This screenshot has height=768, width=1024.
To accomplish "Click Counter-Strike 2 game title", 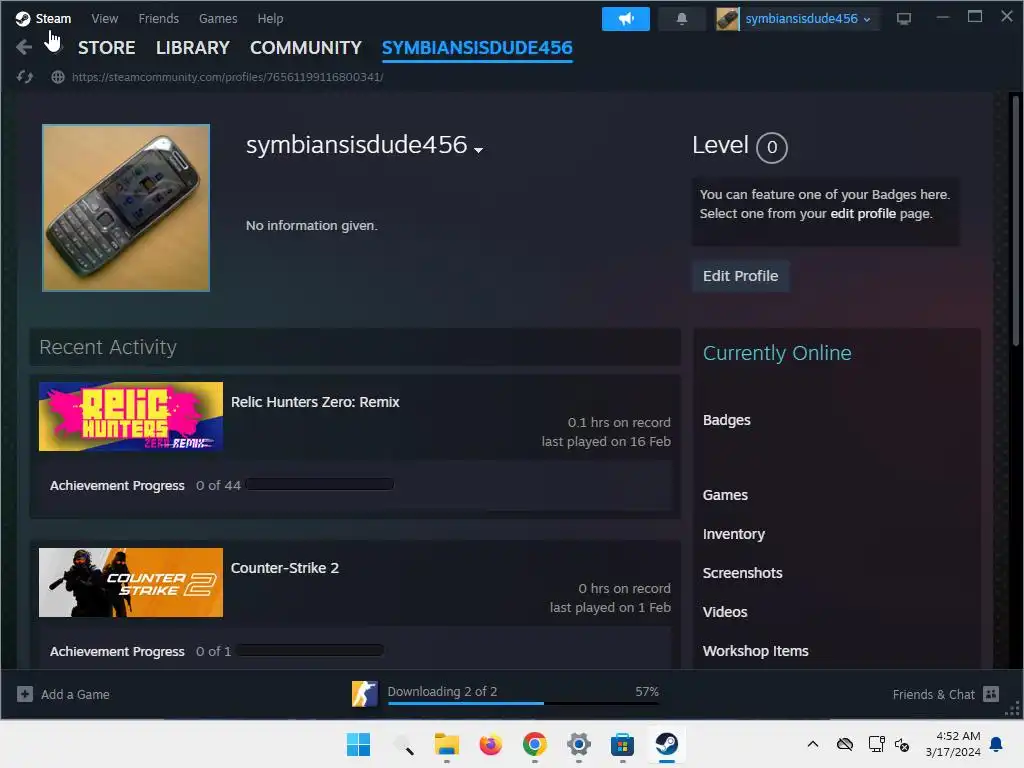I will [x=285, y=568].
